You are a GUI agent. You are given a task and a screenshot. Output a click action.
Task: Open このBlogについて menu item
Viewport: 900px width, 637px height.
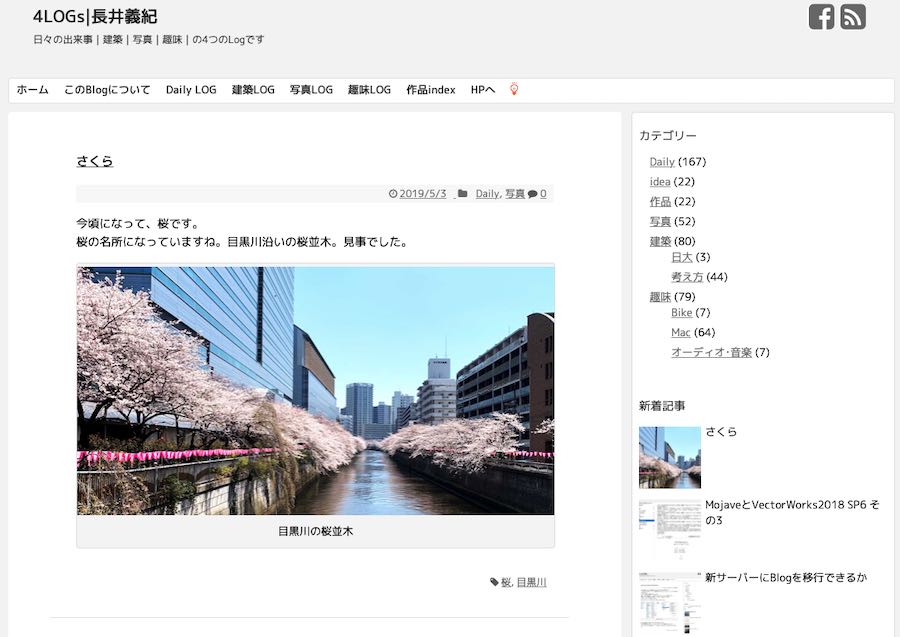107,90
